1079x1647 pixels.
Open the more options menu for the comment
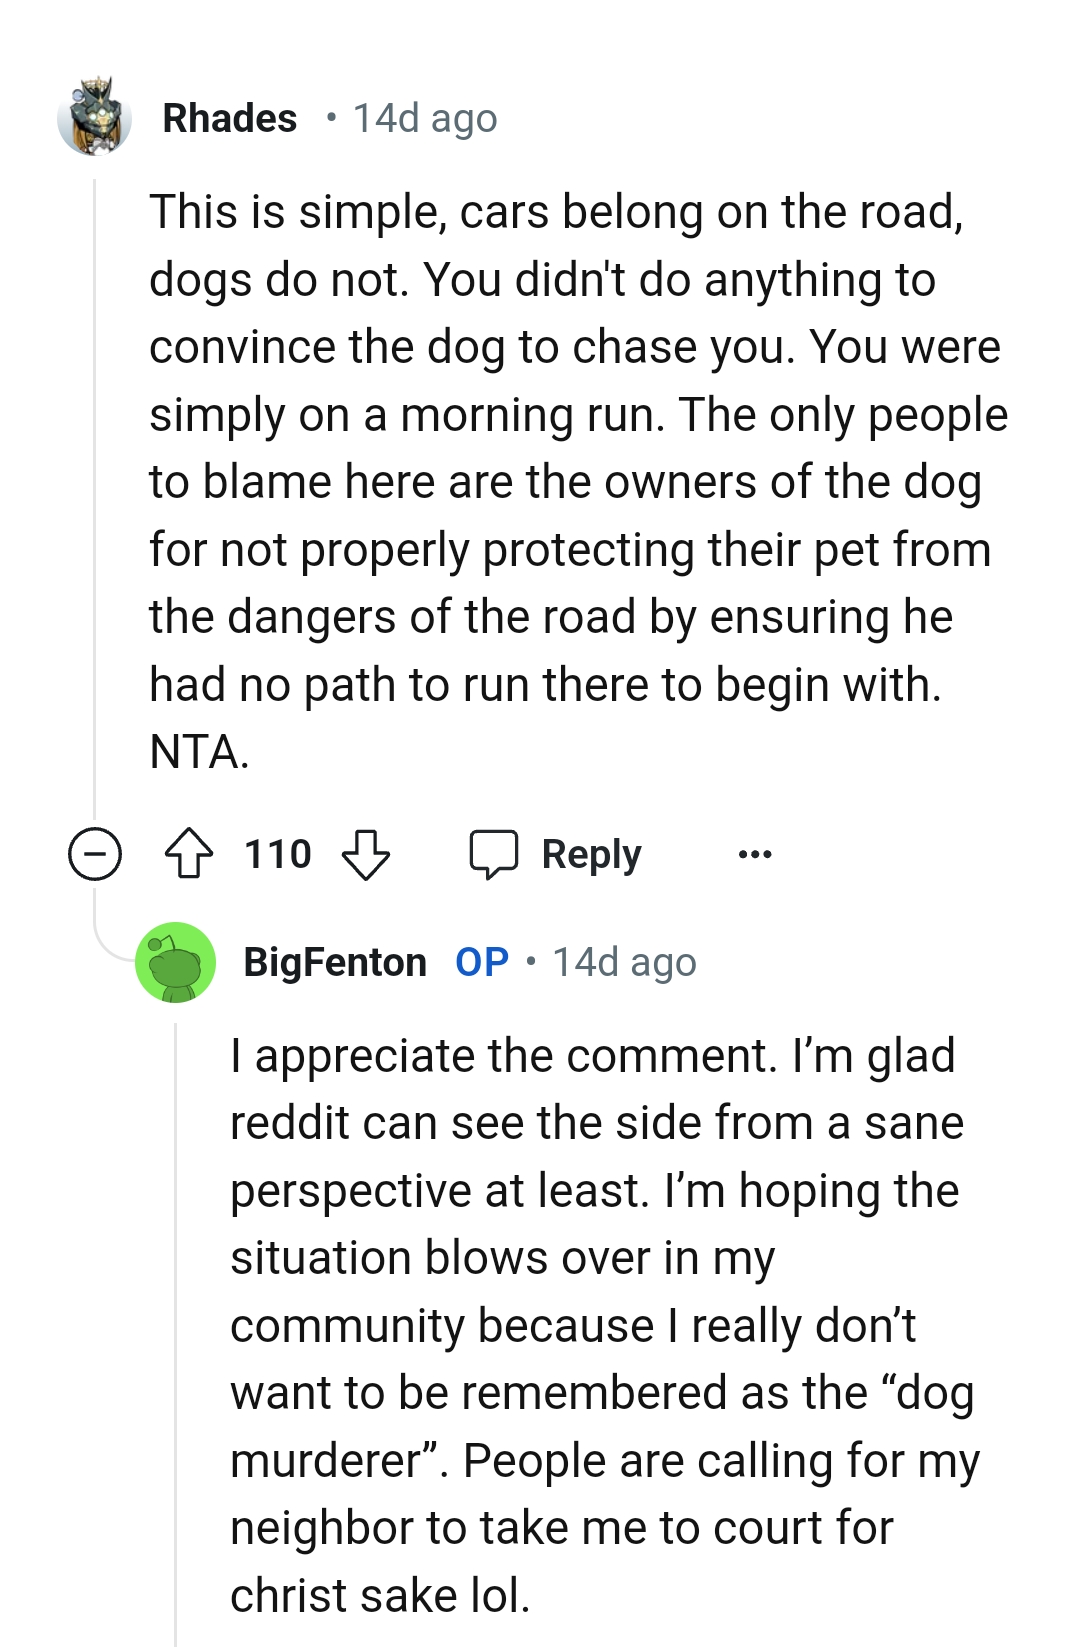click(756, 853)
